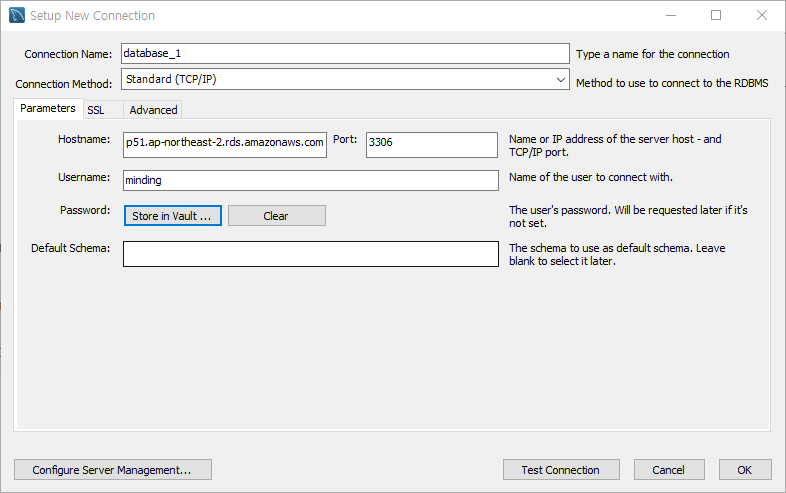Click the 'schema to use as default' description

(x=617, y=254)
